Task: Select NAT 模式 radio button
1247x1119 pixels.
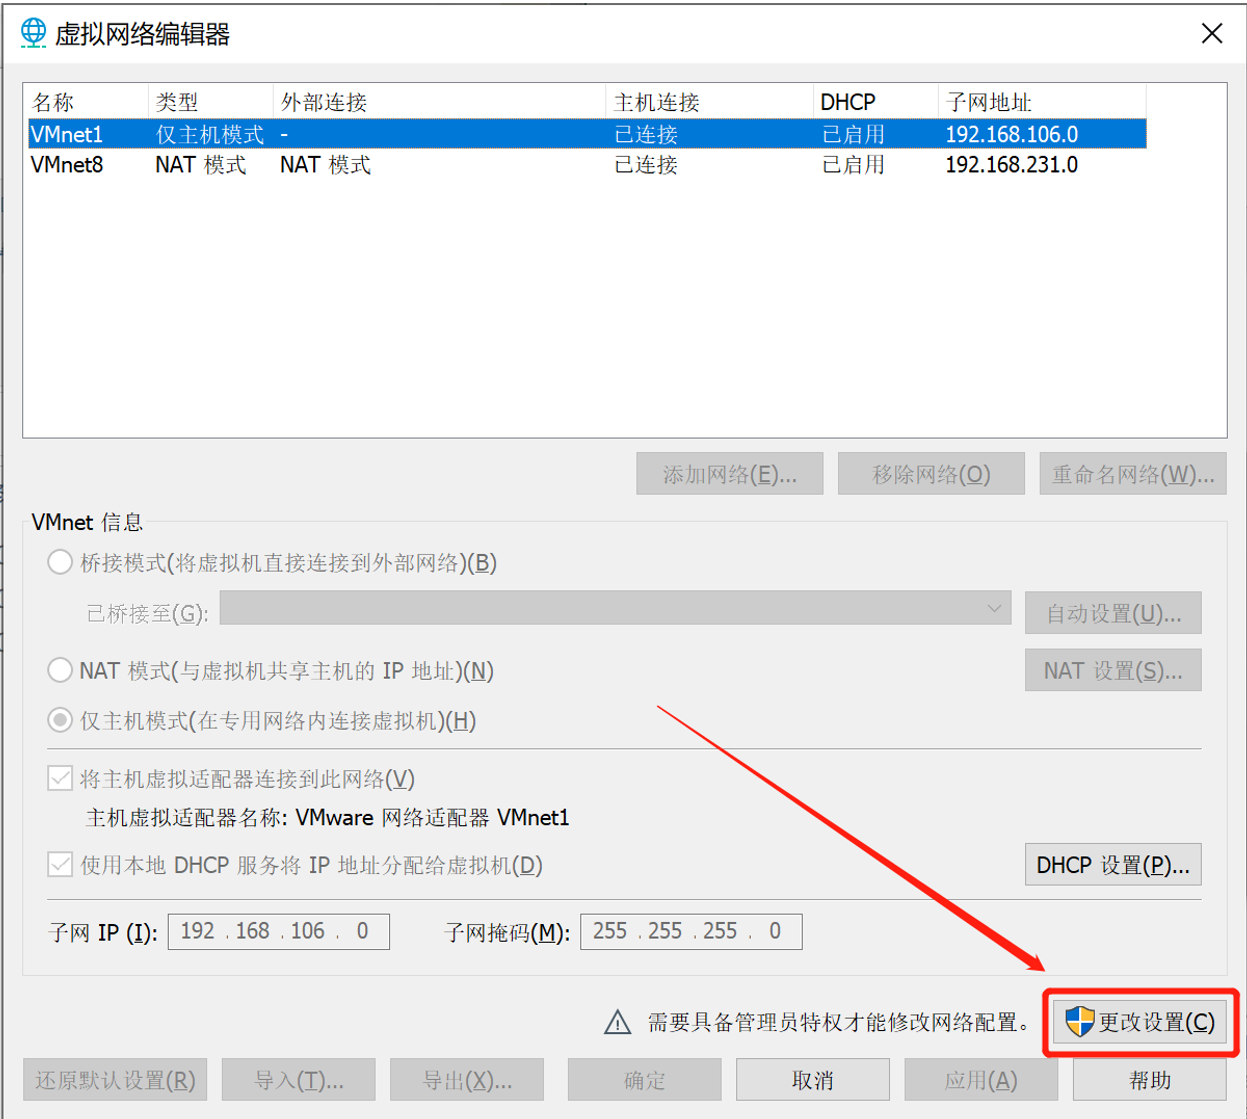Action: 60,670
